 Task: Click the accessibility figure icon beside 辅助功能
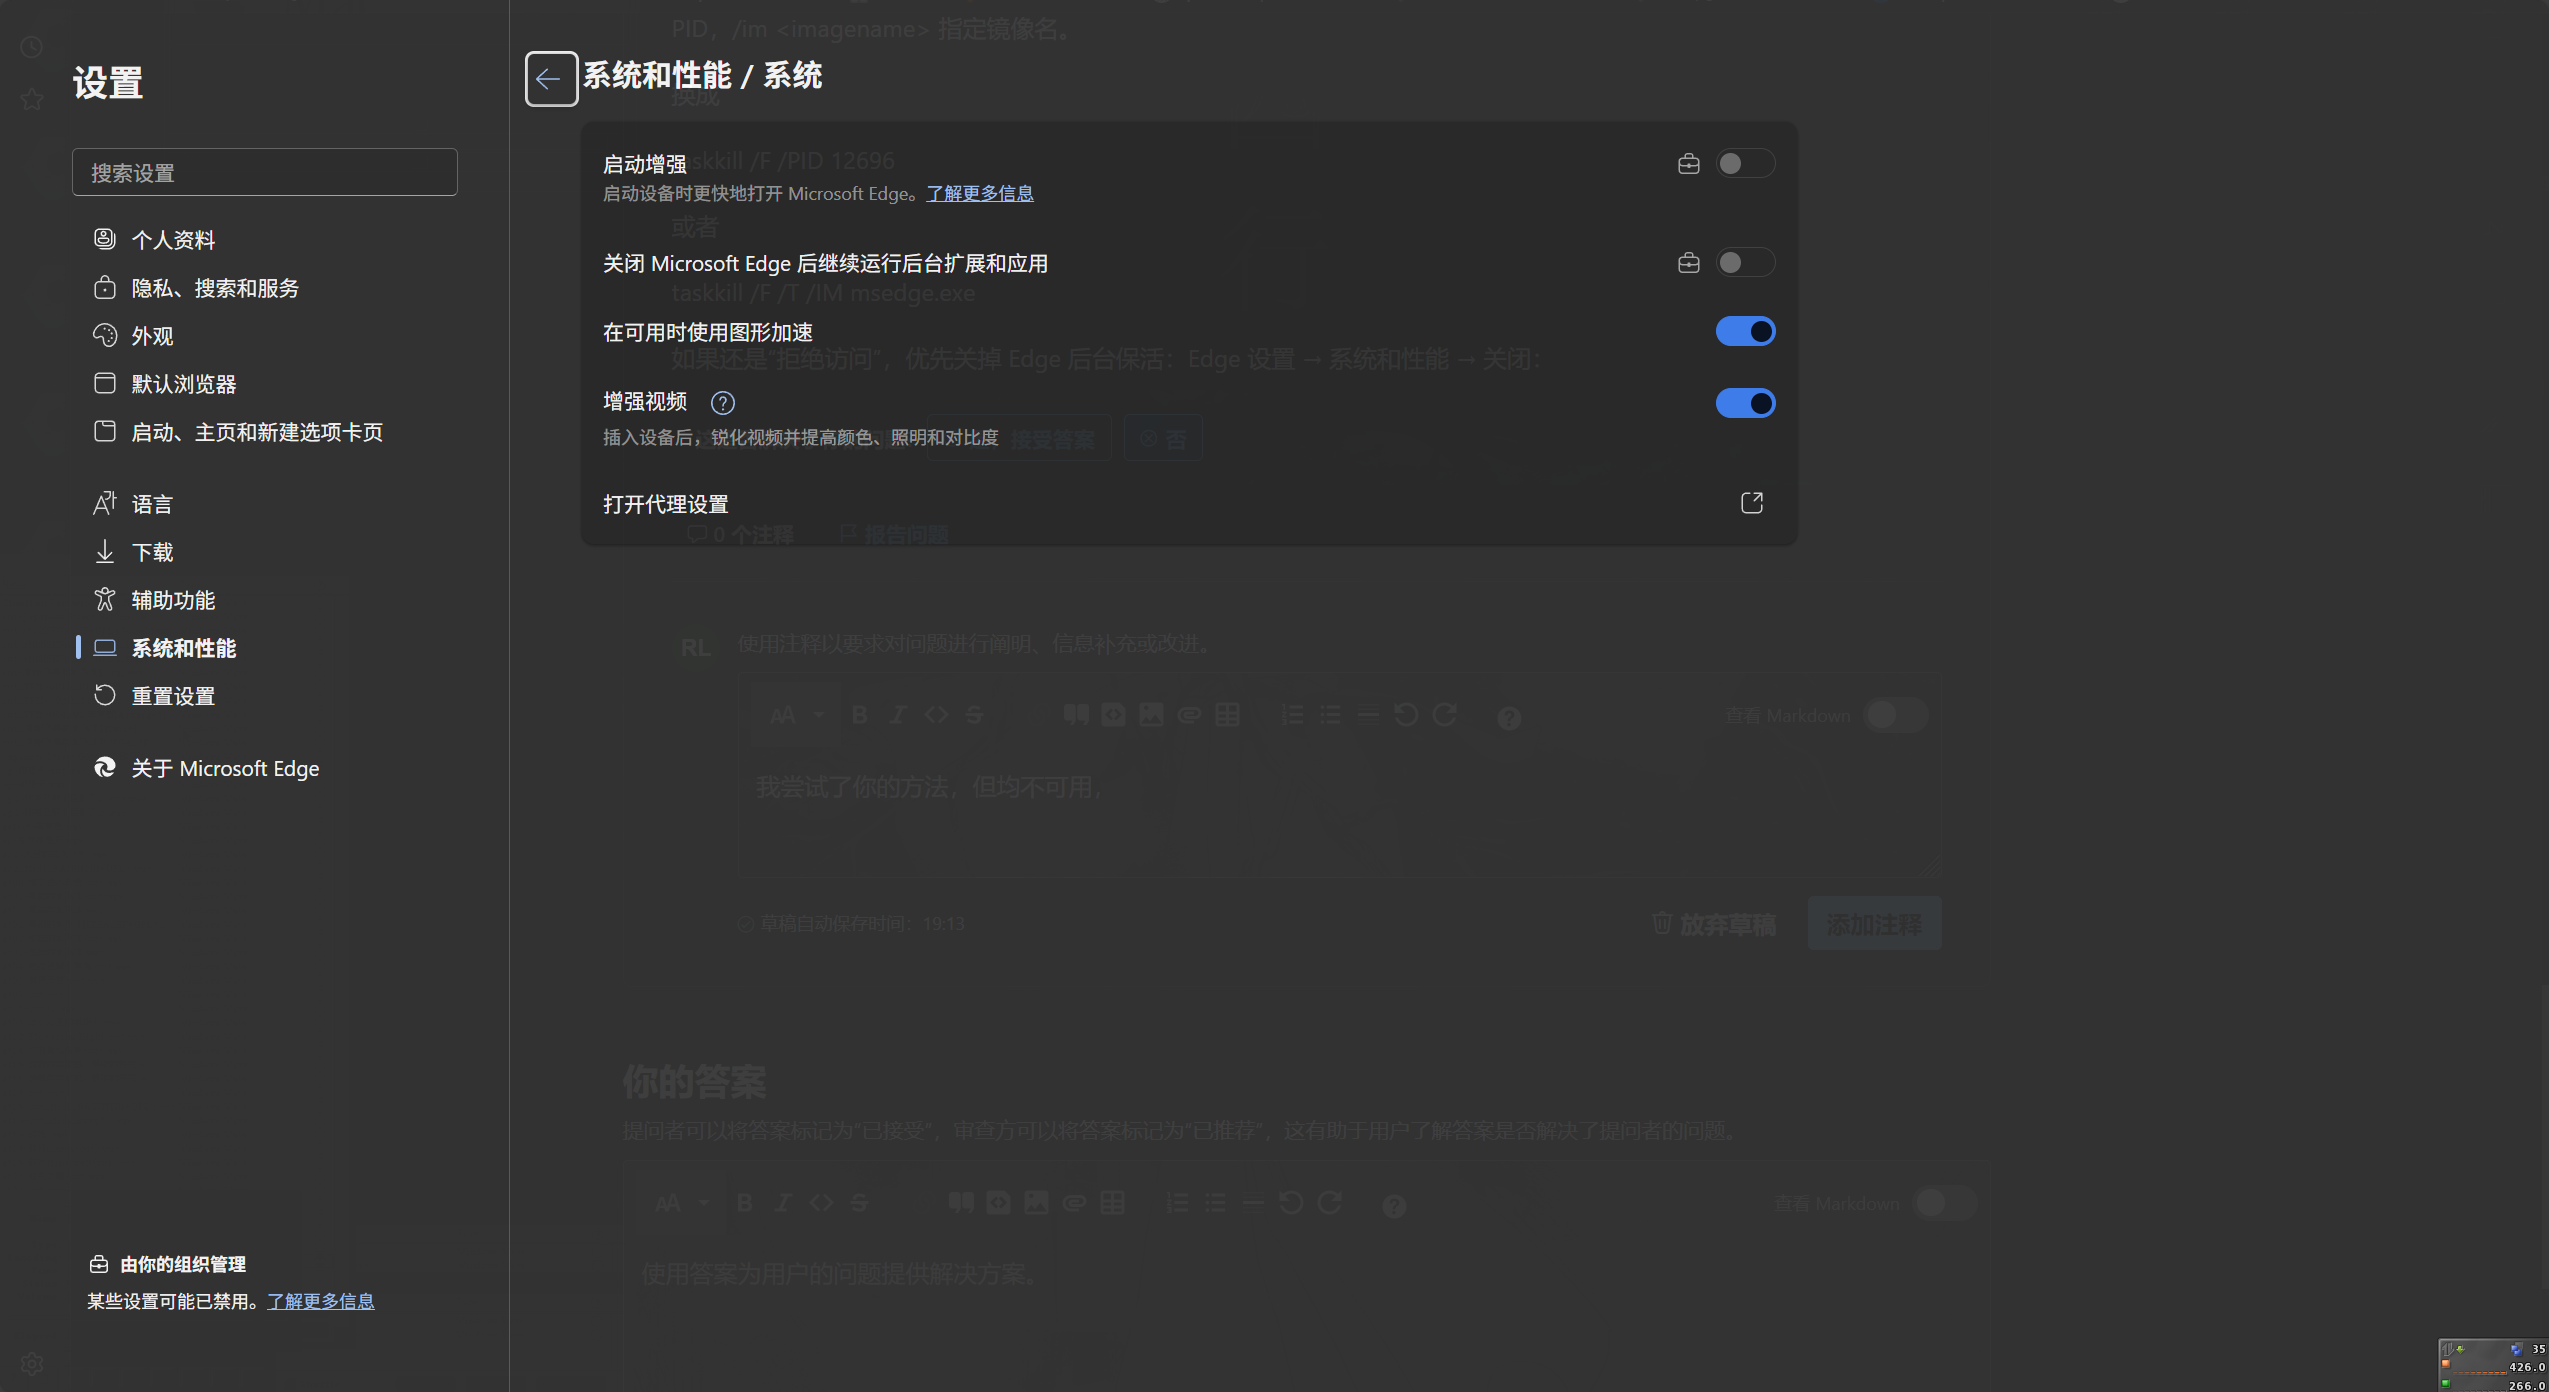pos(105,599)
